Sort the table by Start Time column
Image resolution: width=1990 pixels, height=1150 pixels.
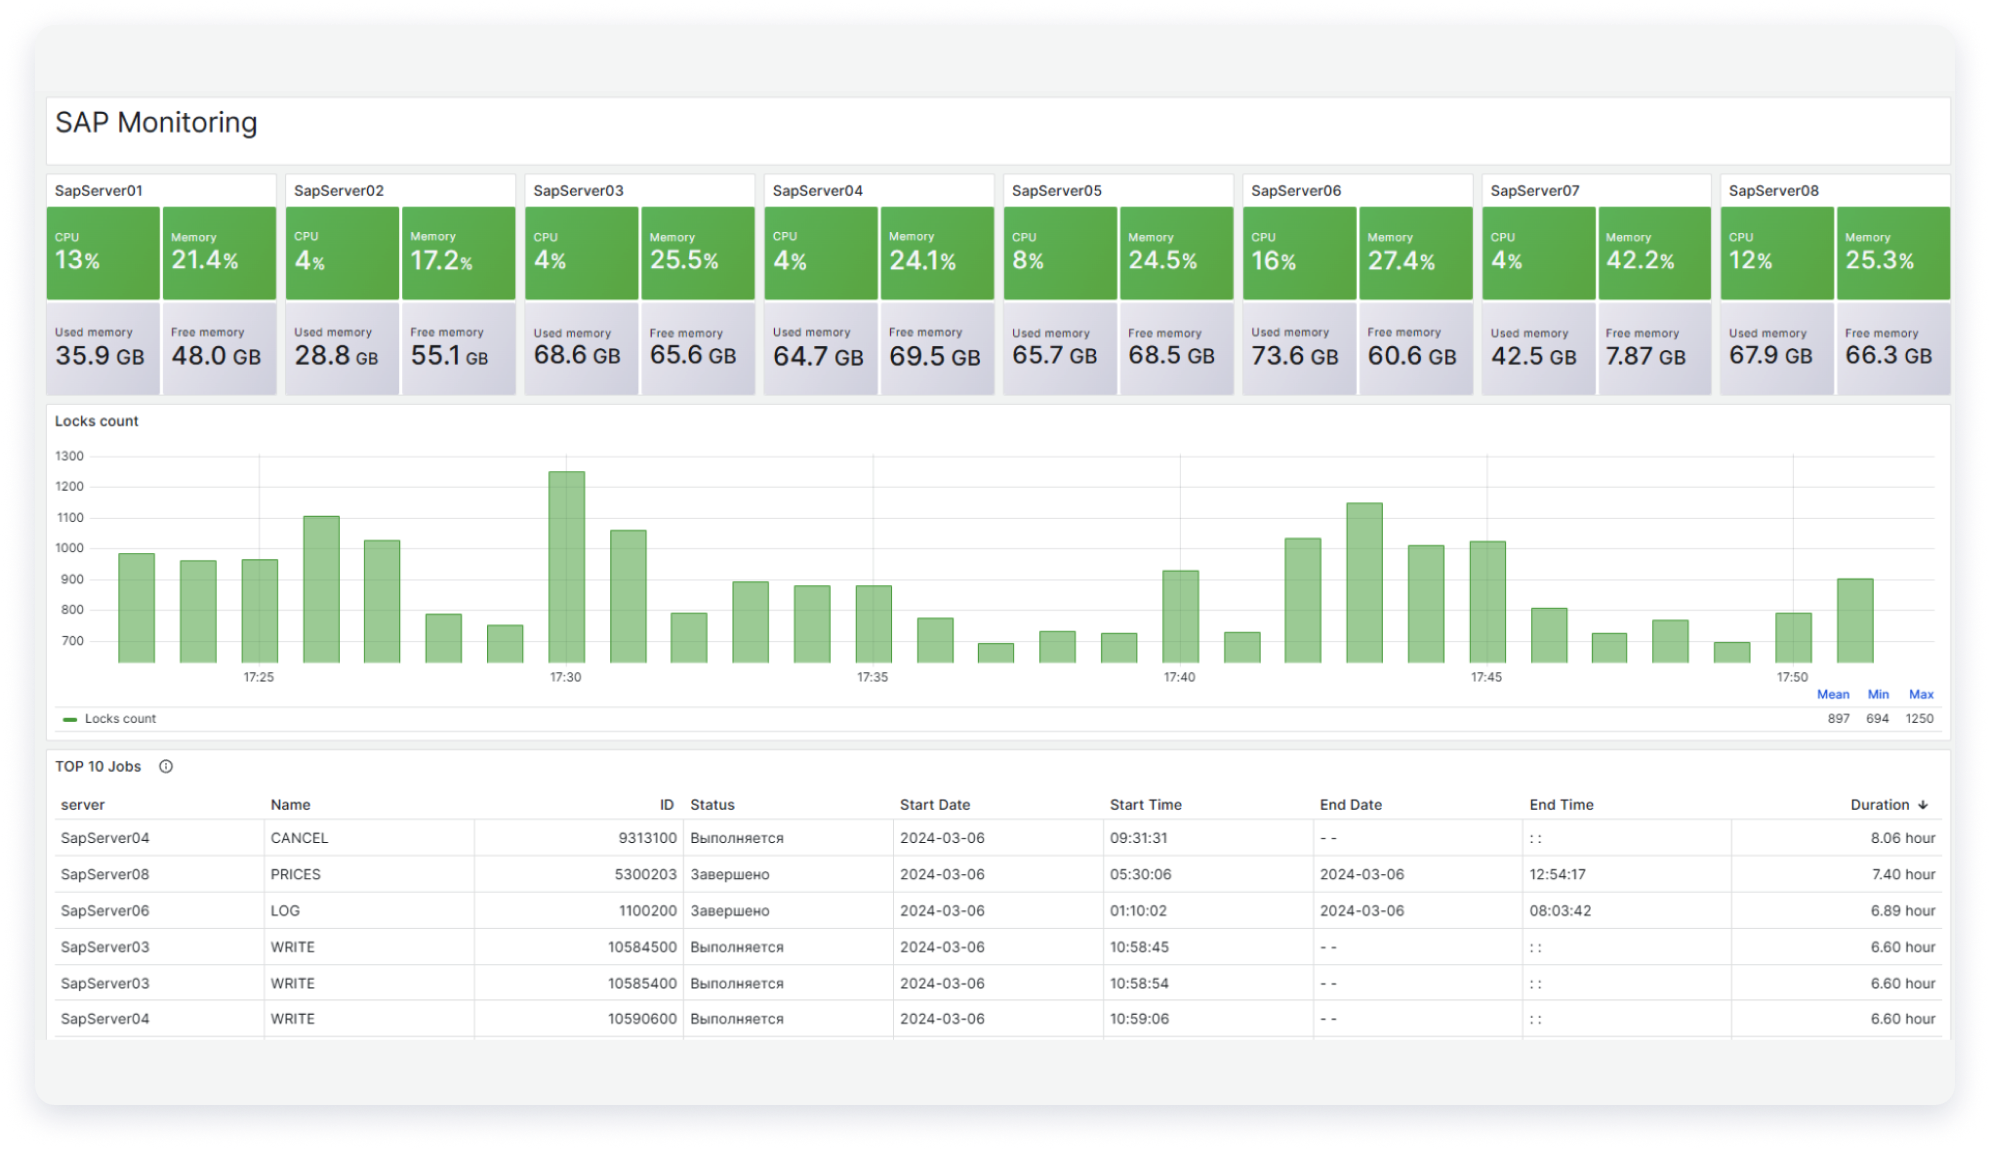1146,805
